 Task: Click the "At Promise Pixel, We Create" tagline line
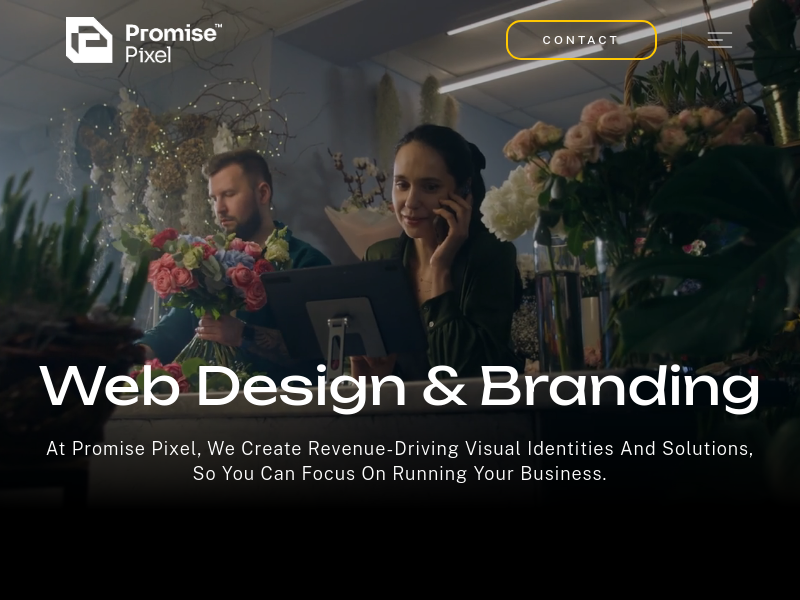[400, 448]
